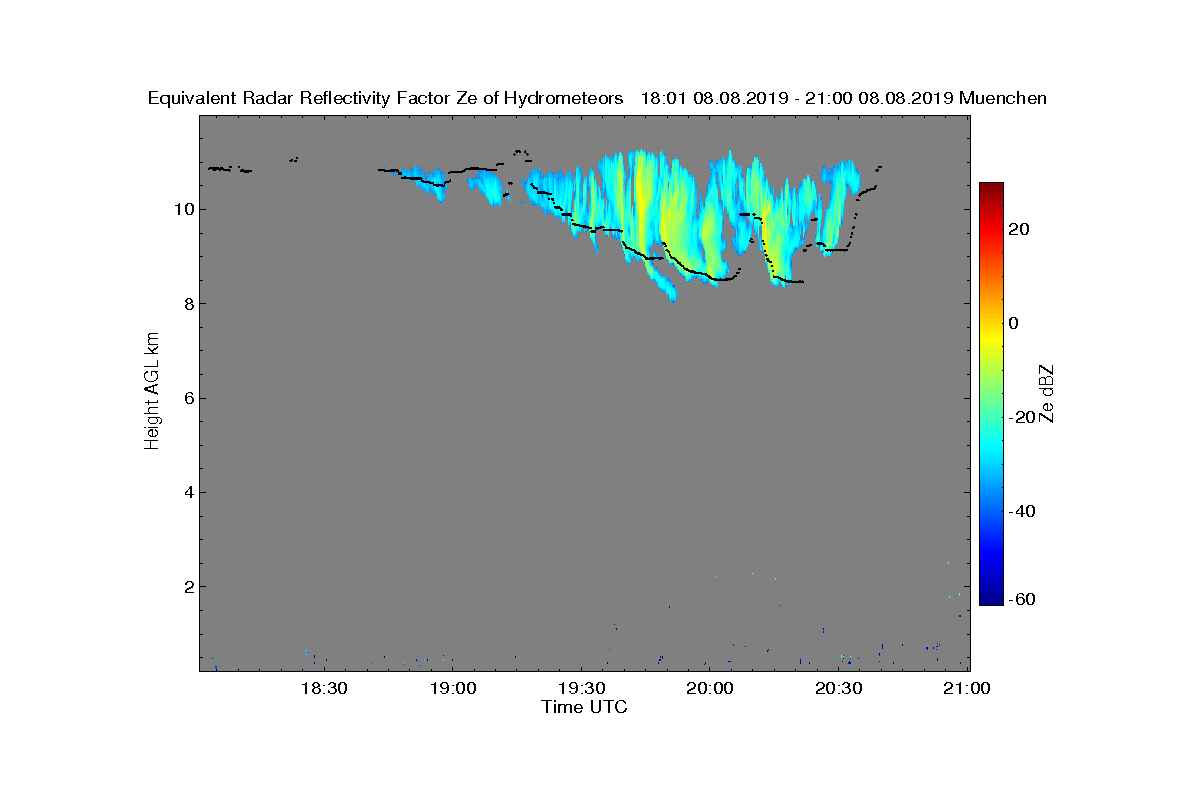The image size is (1200, 800).
Task: Click the colorbar value -60
Action: (1022, 600)
